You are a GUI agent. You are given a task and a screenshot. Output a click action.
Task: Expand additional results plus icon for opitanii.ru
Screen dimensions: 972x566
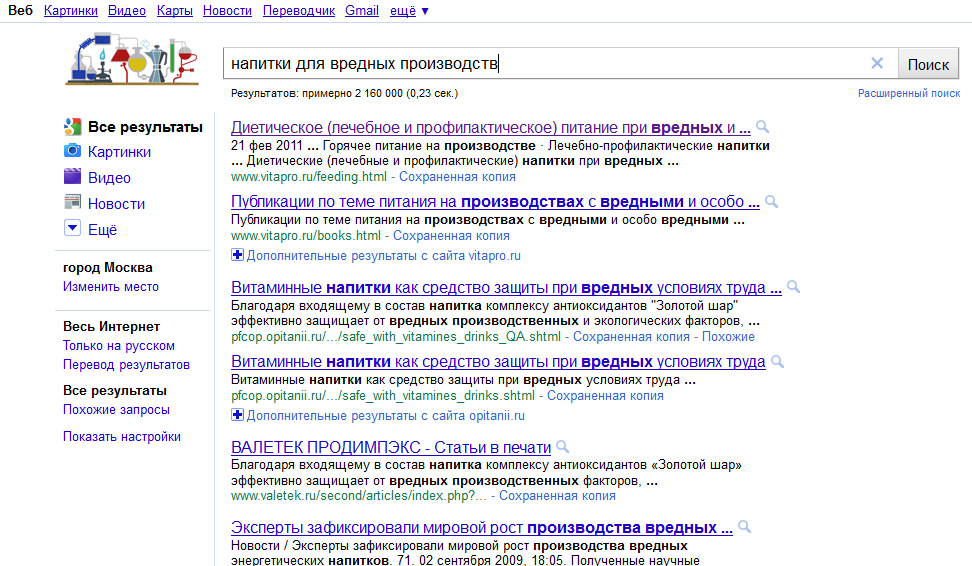237,415
